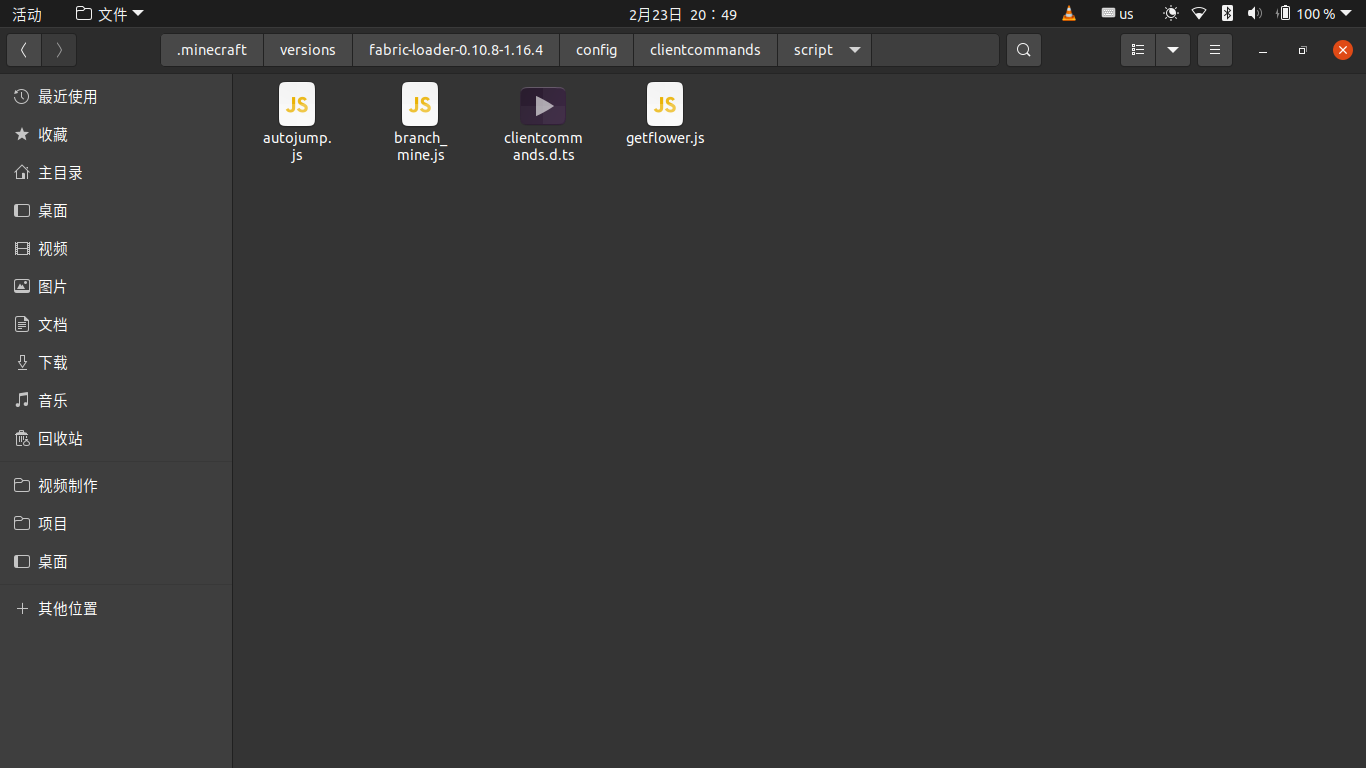Screen dimensions: 1366x768
Task: Click 活动 in the top bar
Action: point(27,14)
